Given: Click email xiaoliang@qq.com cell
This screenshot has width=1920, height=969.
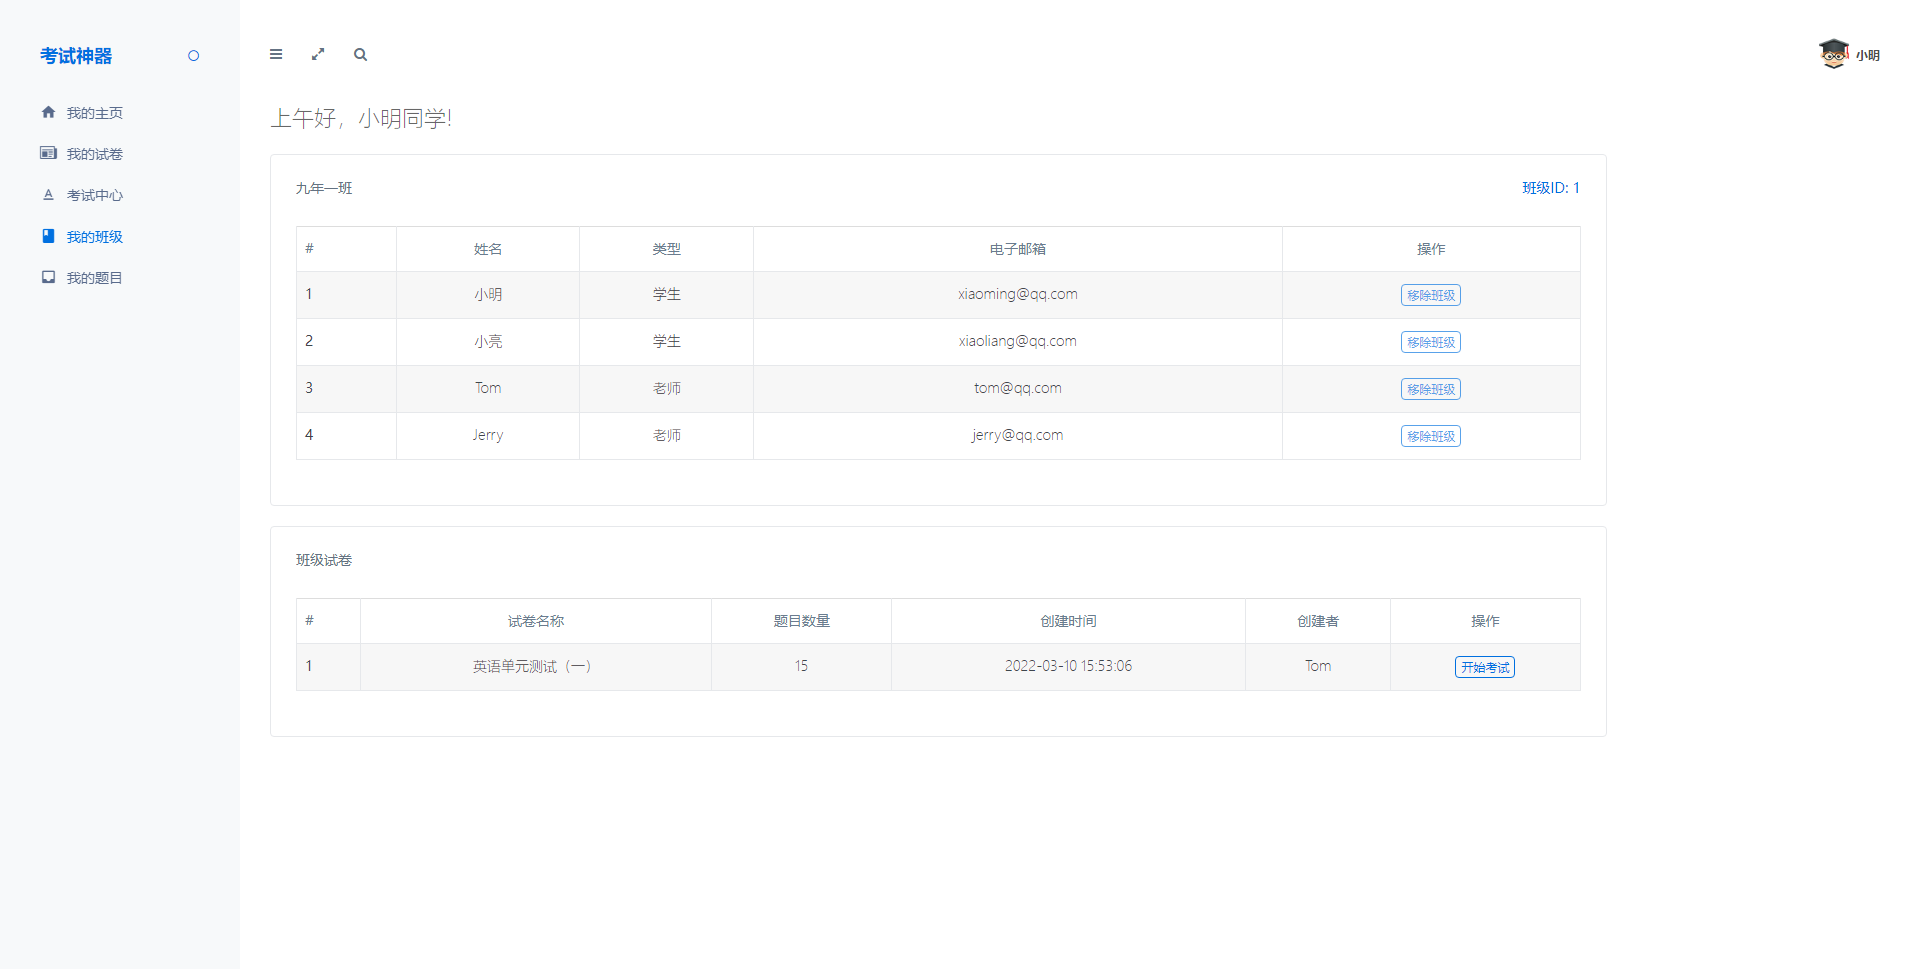Looking at the screenshot, I should (x=1018, y=341).
